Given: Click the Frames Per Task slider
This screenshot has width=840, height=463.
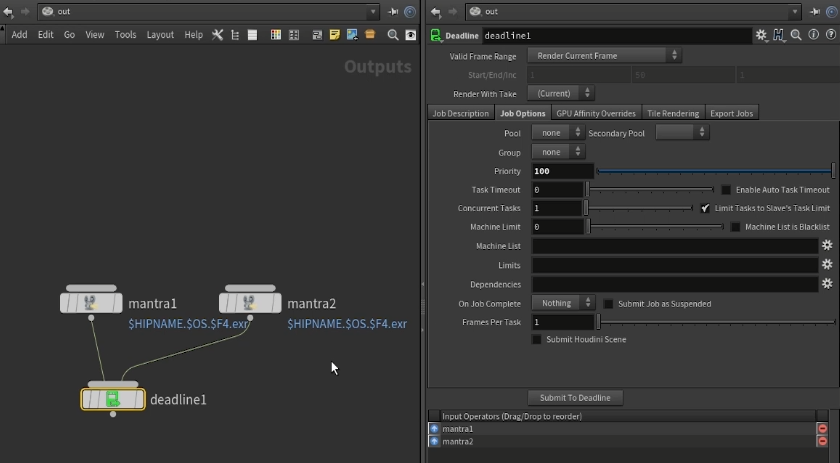Looking at the screenshot, I should (716, 322).
